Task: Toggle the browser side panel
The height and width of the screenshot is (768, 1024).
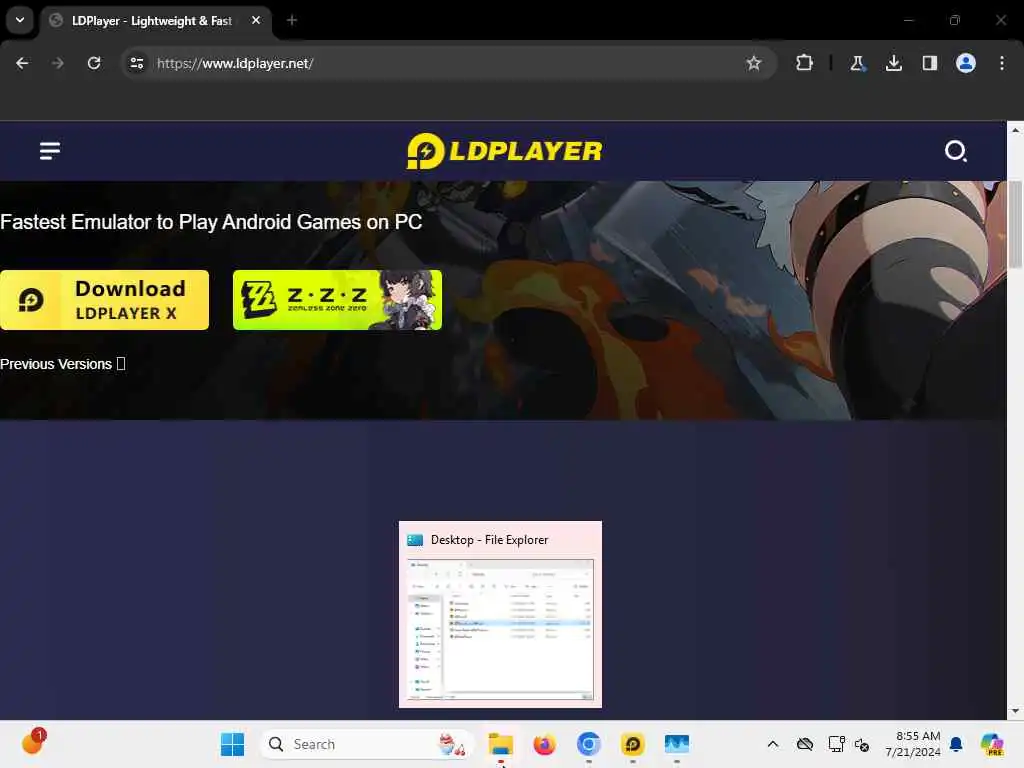Action: 930,63
